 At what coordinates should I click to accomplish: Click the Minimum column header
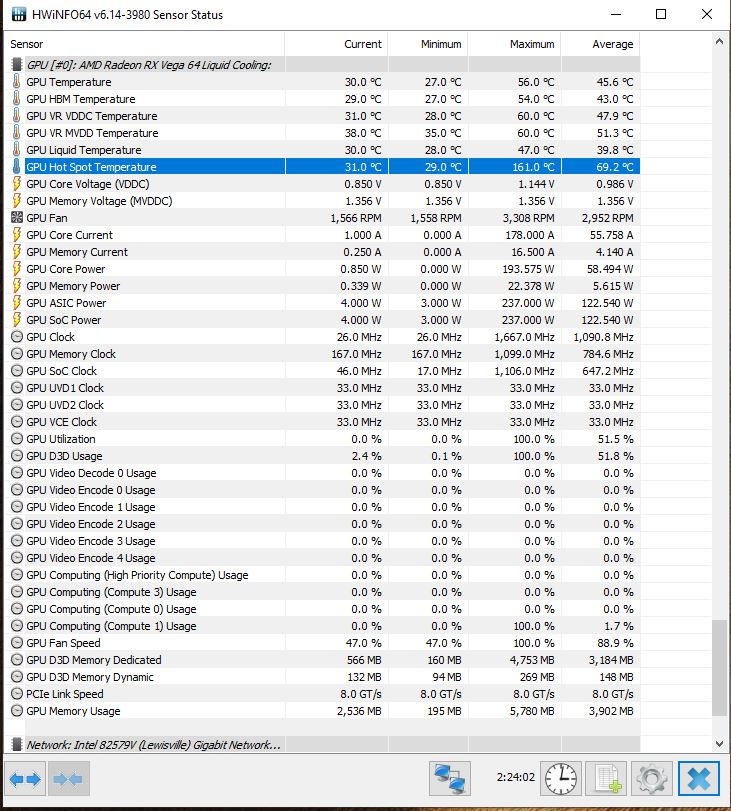(428, 44)
